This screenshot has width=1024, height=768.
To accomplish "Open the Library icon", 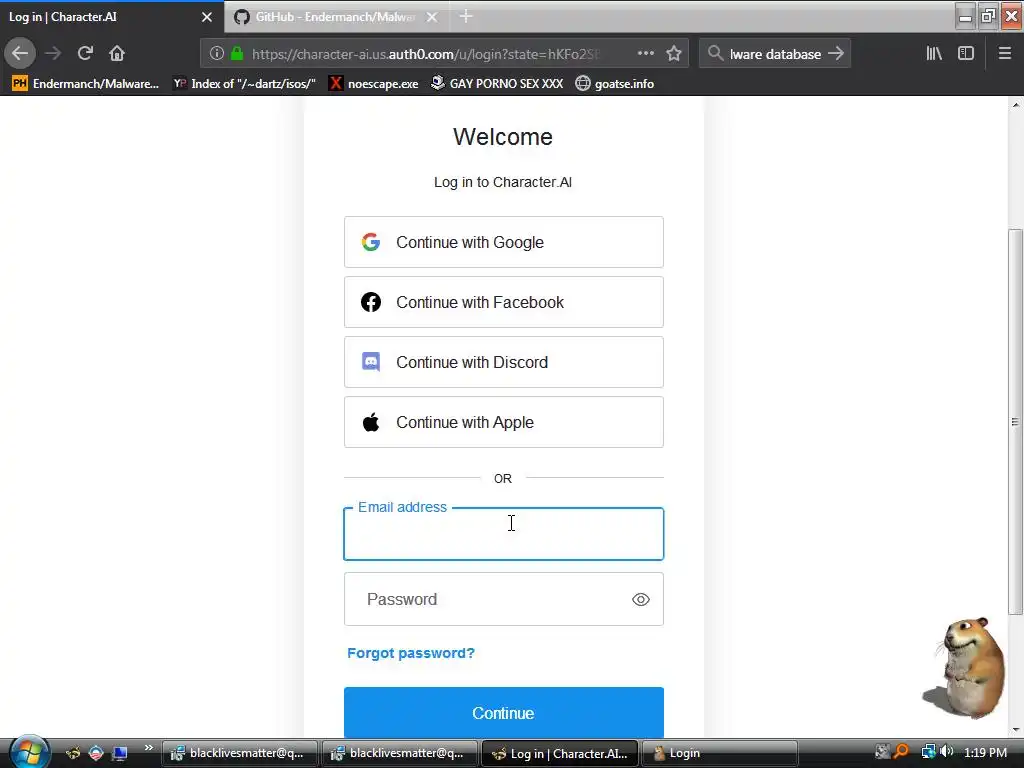I will [x=934, y=54].
